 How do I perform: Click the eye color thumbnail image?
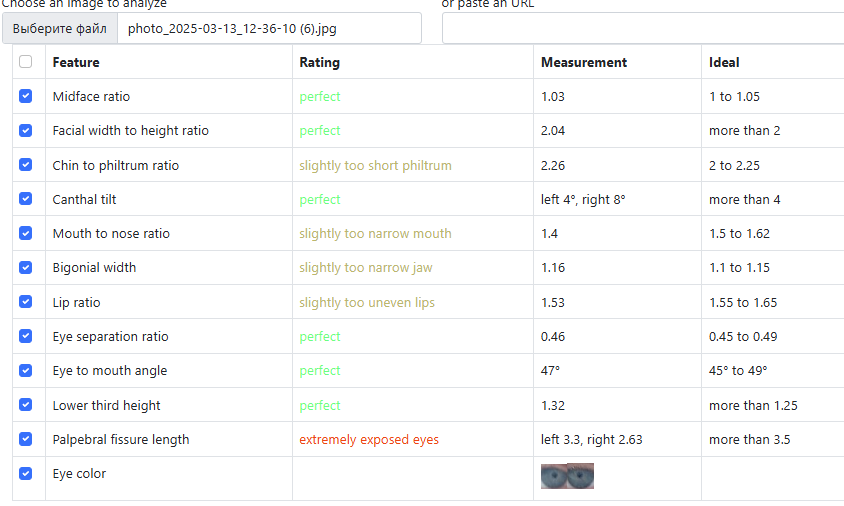[567, 476]
